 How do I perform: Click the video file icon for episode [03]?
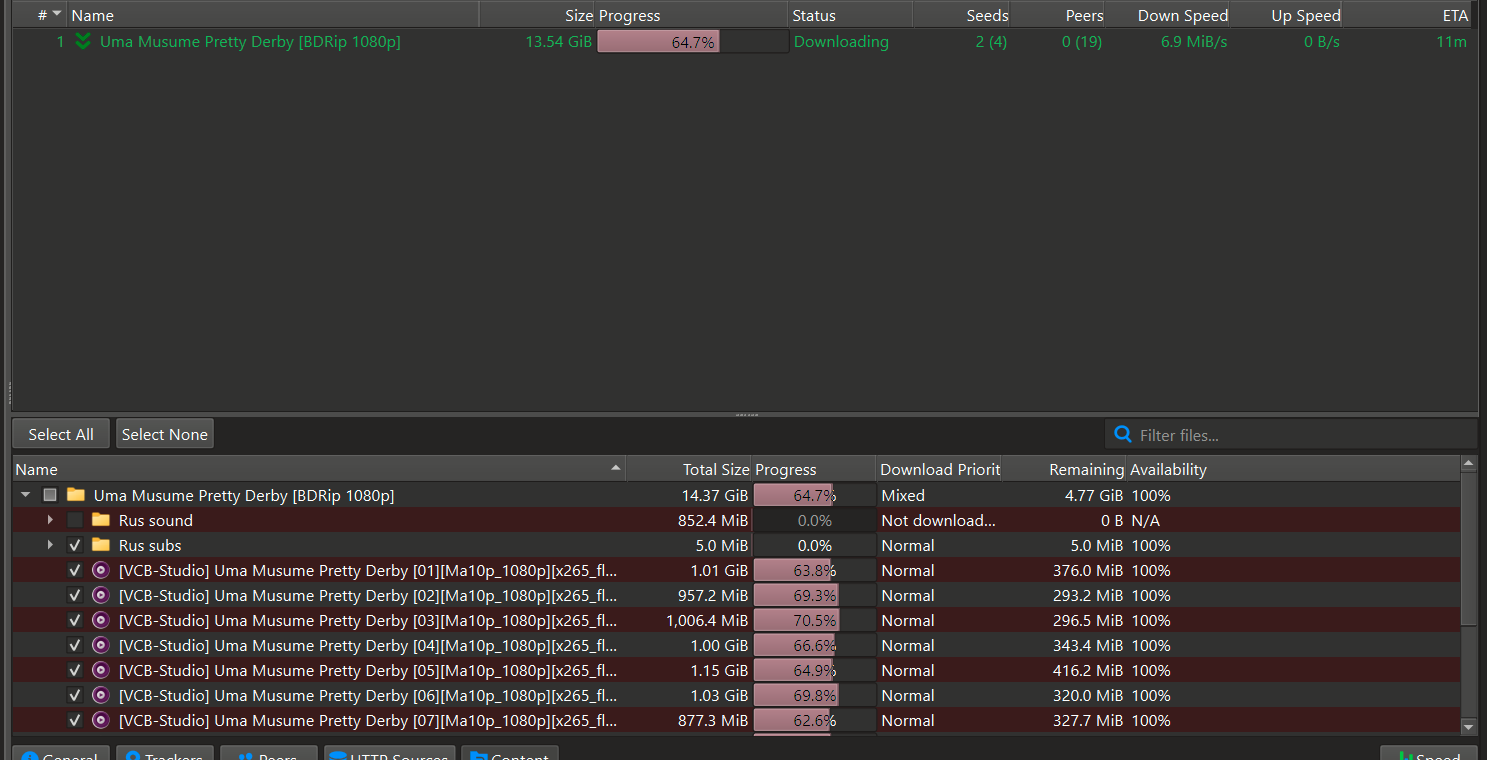[x=100, y=620]
